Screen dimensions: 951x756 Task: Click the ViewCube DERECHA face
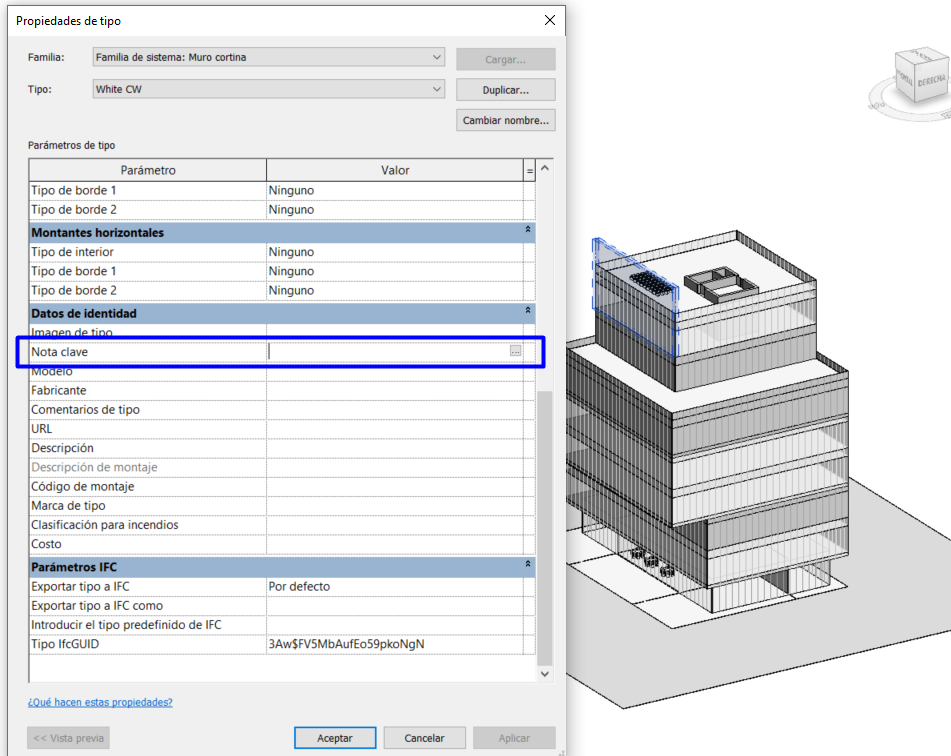931,81
